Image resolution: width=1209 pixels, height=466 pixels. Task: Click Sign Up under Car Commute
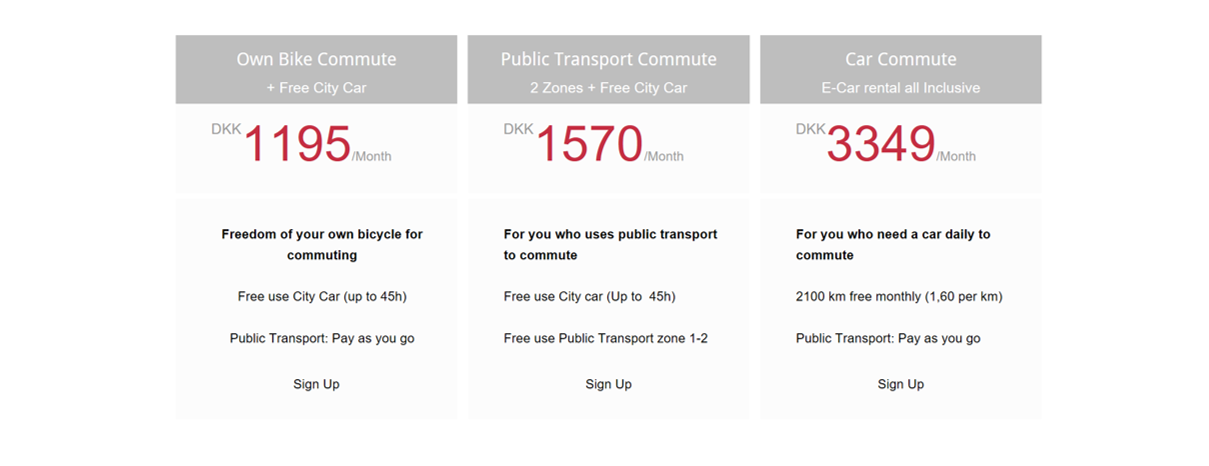900,384
